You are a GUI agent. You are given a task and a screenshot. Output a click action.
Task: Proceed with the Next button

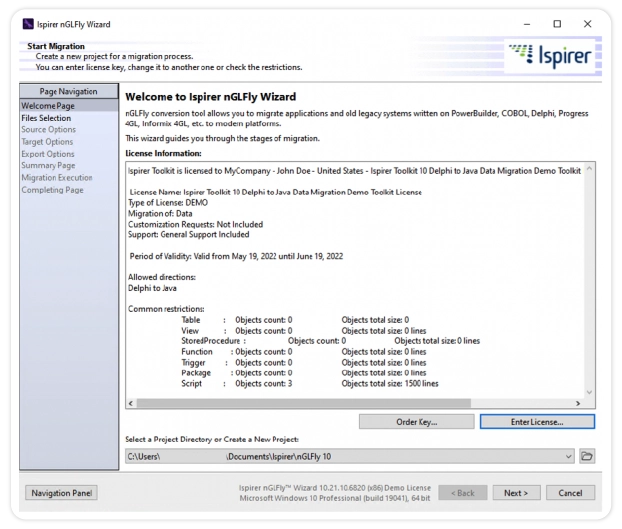[x=515, y=493]
